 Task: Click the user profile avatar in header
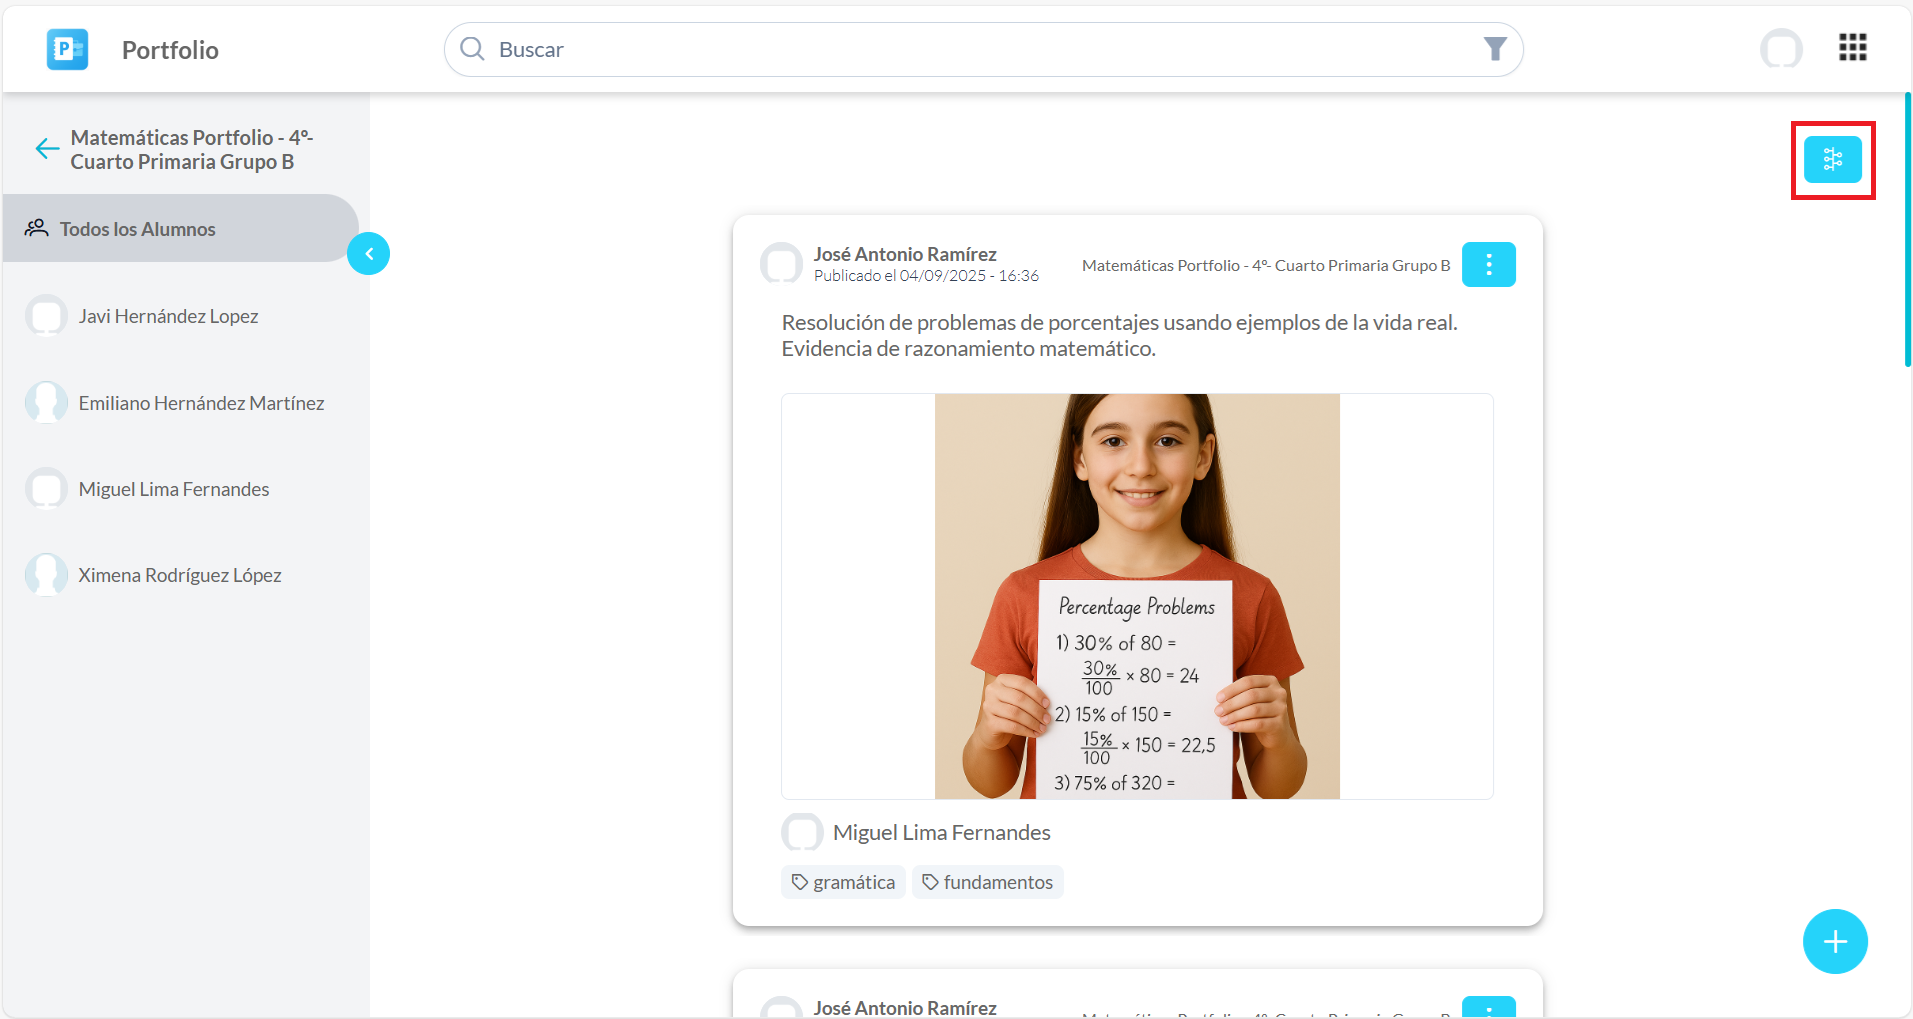click(x=1781, y=48)
